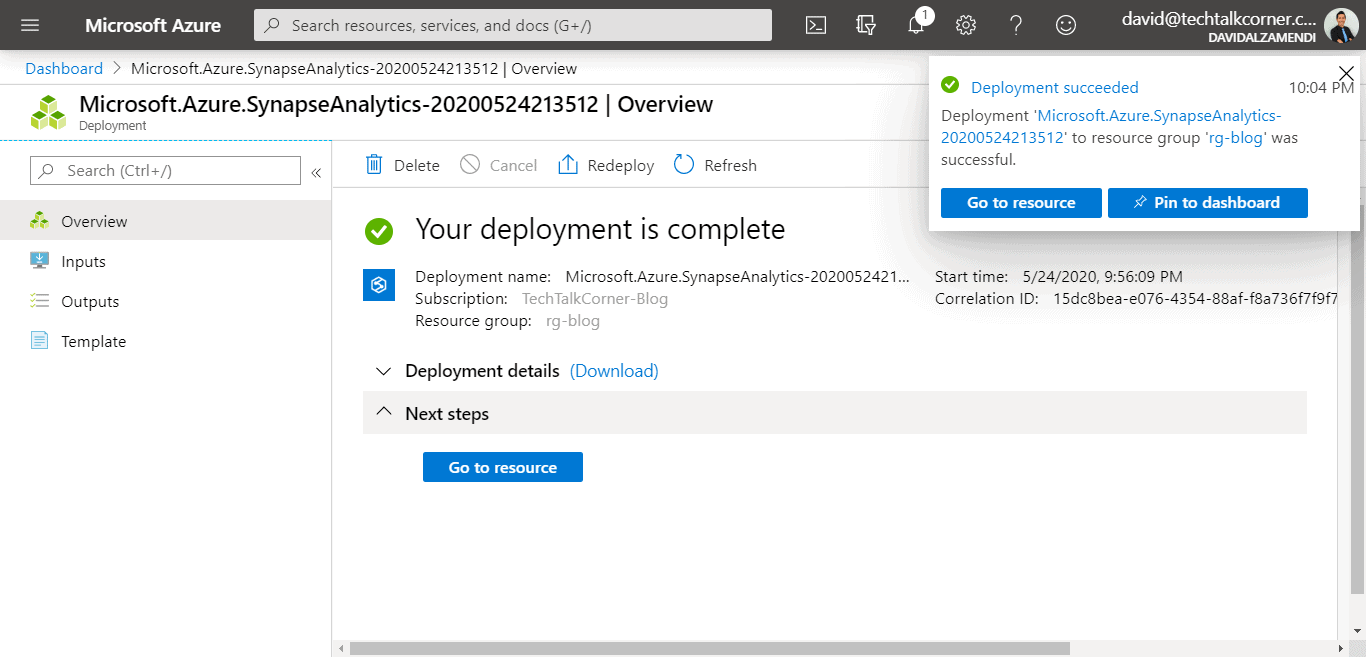The image size is (1366, 657).
Task: Open portal settings gear
Action: point(966,25)
